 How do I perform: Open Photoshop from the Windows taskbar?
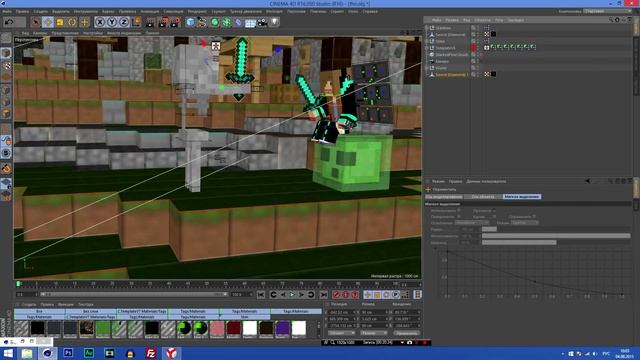click(x=68, y=353)
